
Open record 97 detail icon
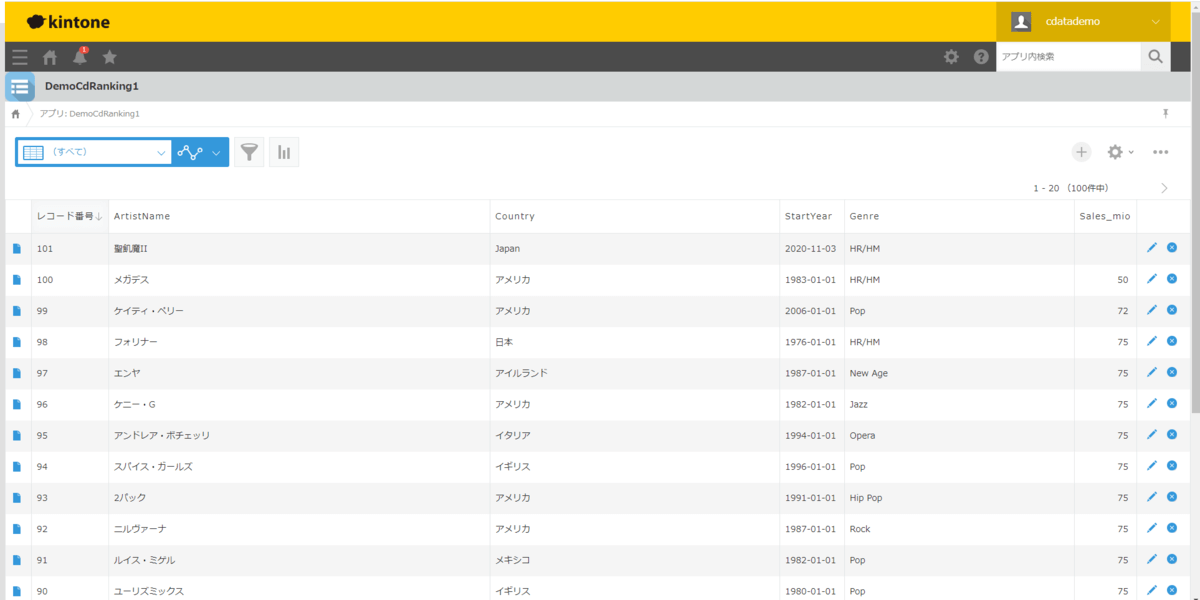(x=17, y=373)
